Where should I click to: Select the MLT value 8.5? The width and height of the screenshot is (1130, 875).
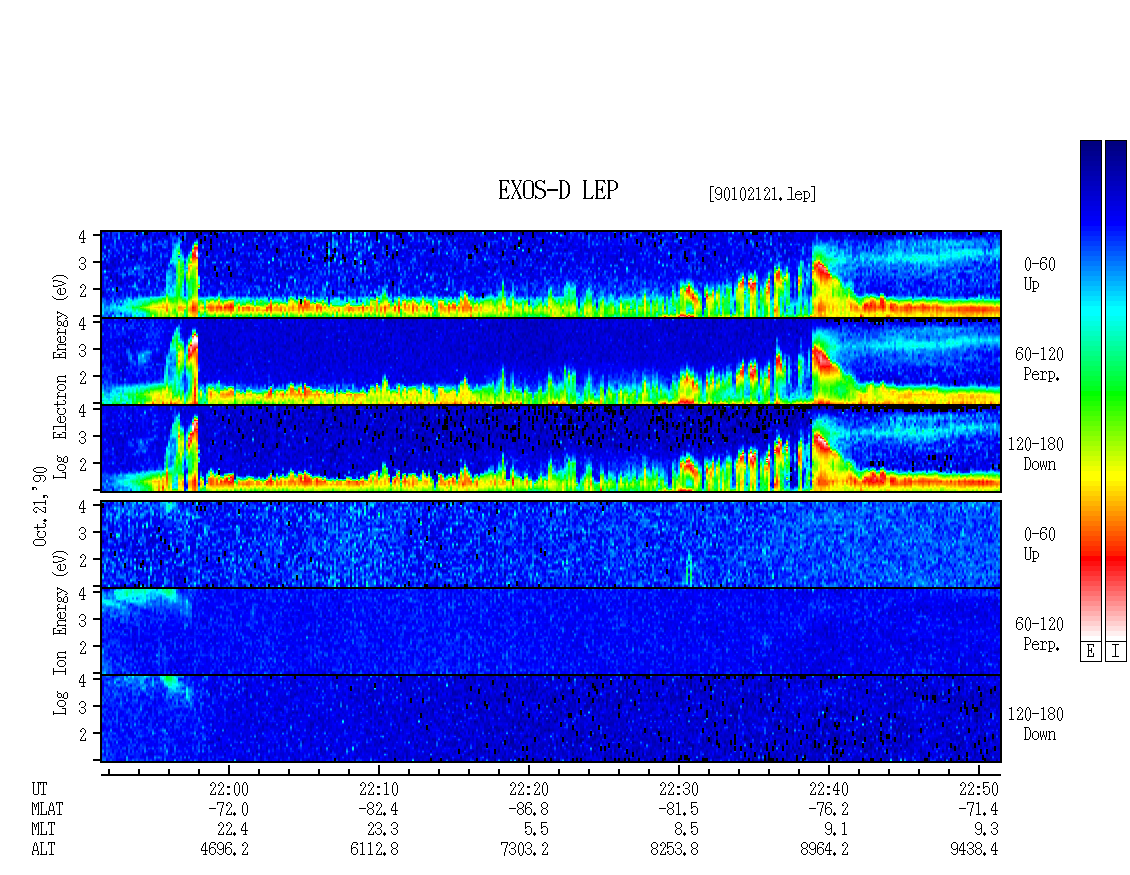[687, 829]
